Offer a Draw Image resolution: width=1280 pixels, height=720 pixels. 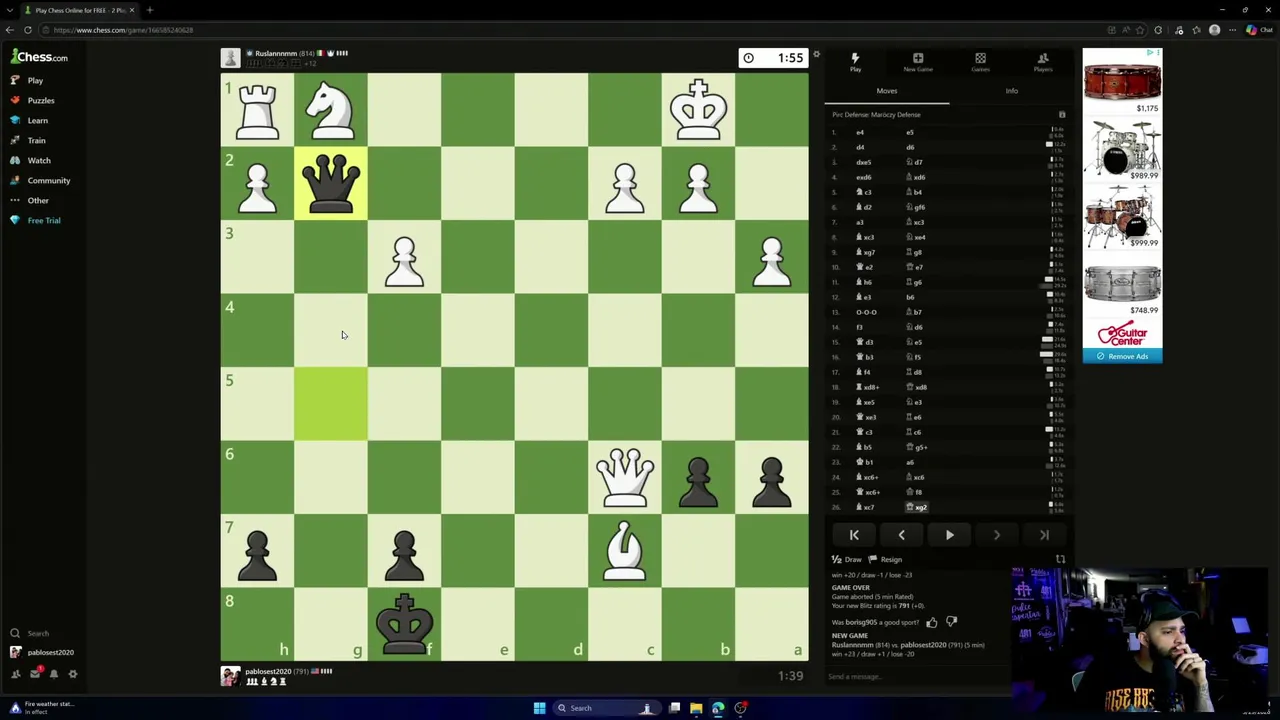pyautogui.click(x=847, y=560)
